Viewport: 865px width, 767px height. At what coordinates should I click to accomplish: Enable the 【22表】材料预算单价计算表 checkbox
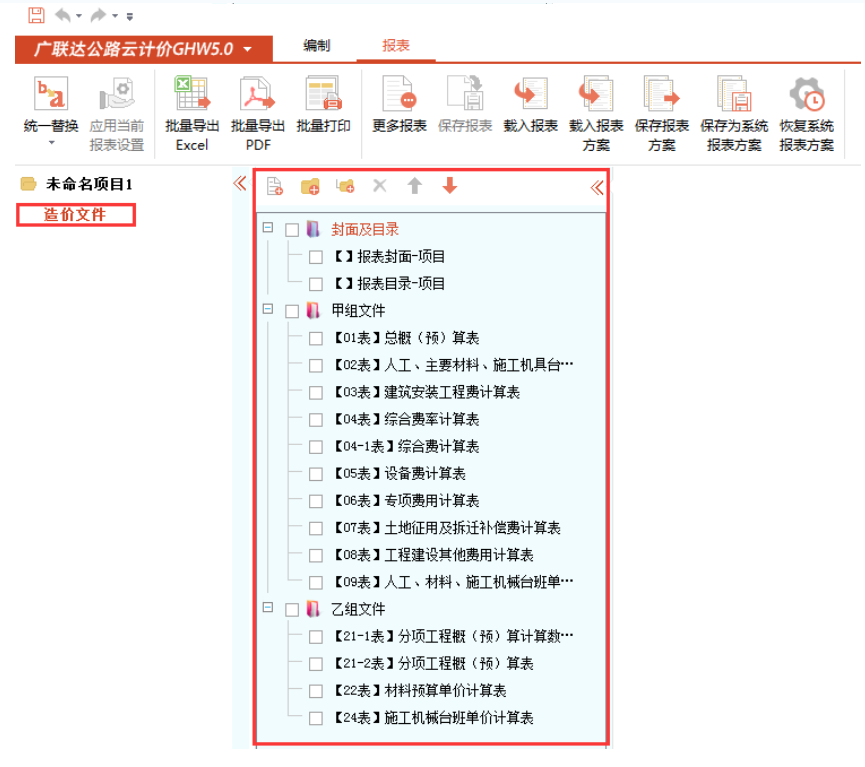(x=316, y=691)
